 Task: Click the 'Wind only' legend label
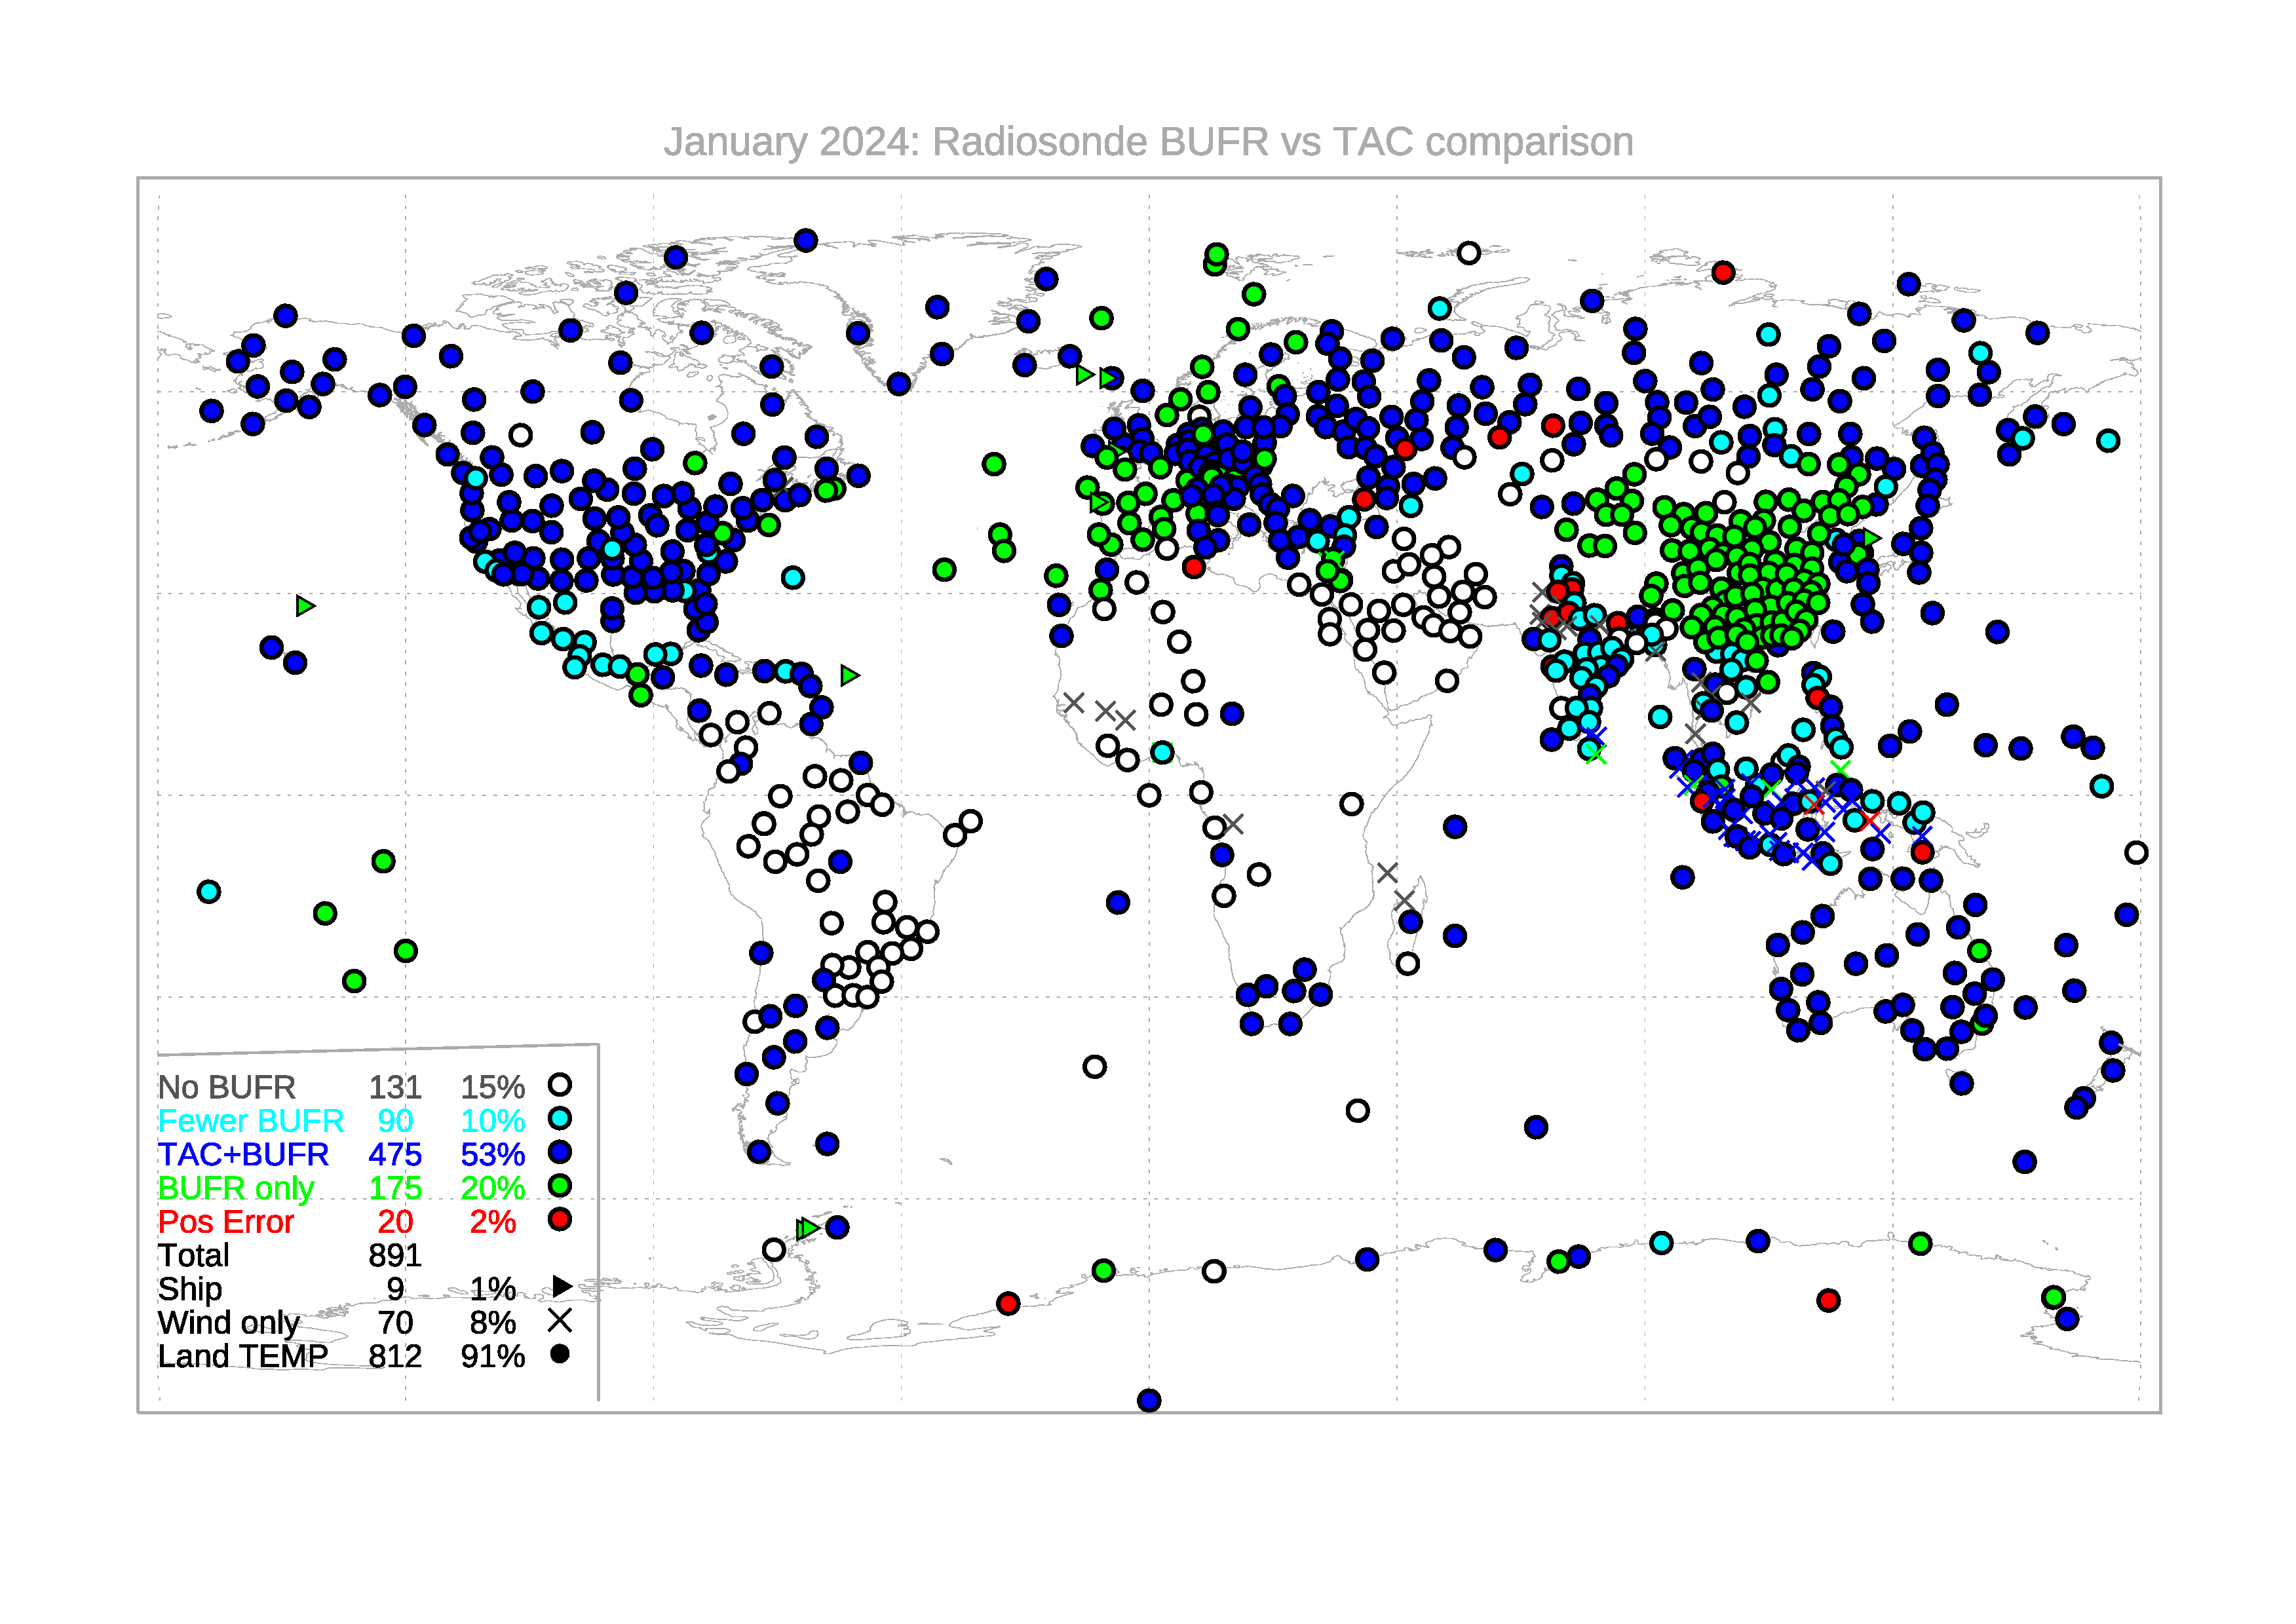[x=229, y=1323]
